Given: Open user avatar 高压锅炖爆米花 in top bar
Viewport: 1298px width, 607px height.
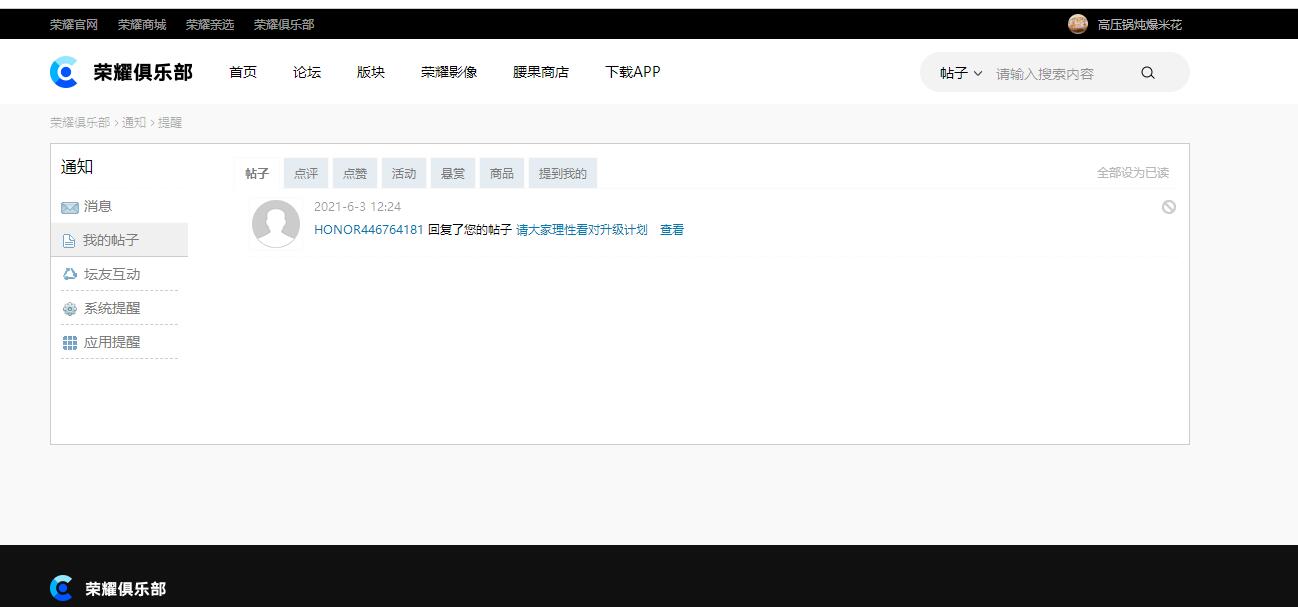Looking at the screenshot, I should click(x=1077, y=24).
